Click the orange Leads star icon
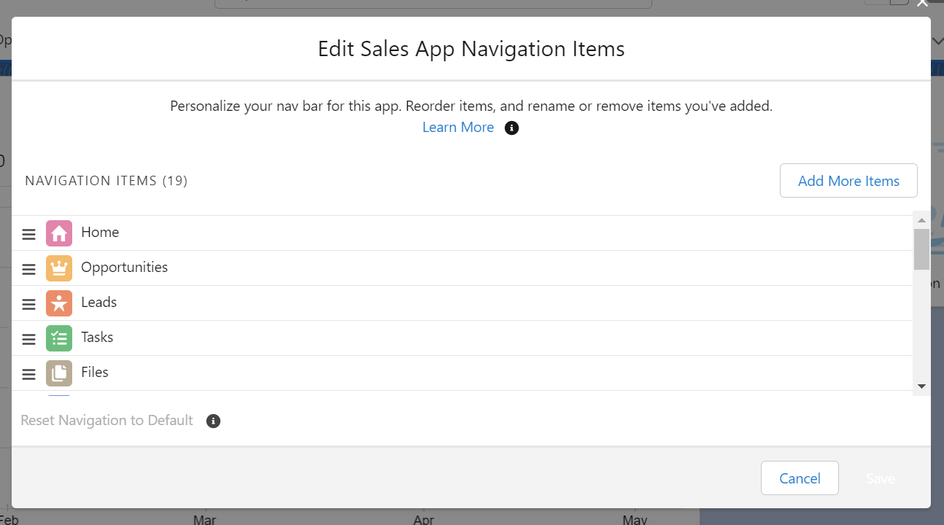The image size is (944, 525). (59, 303)
